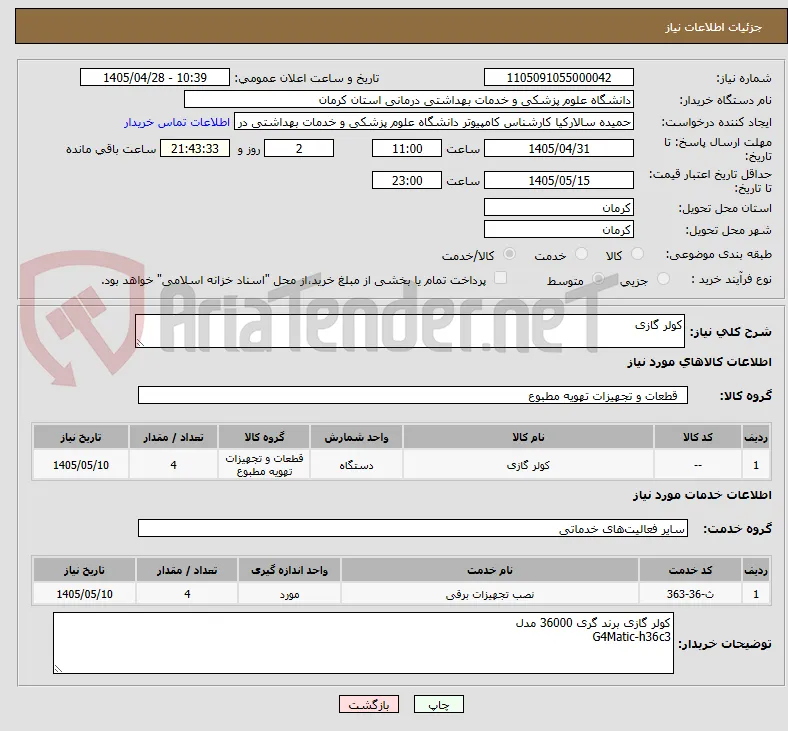
Task: Click the مورد unit cell in services table
Action: coord(289,594)
